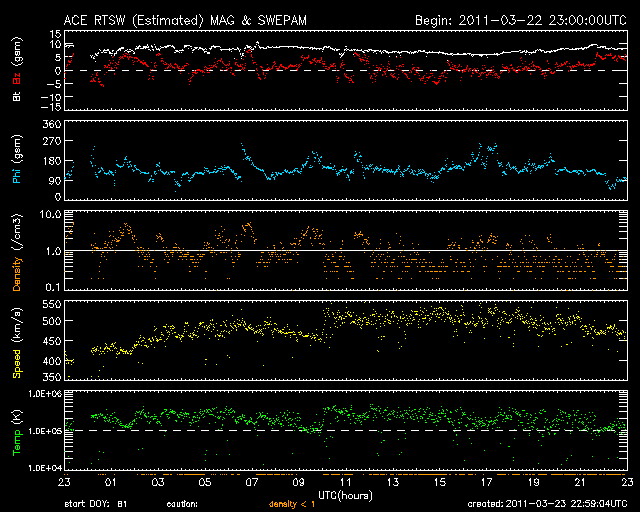This screenshot has height=512, width=640.
Task: Click the "1.0E+04" tick on the Temp axis
Action: (45, 468)
